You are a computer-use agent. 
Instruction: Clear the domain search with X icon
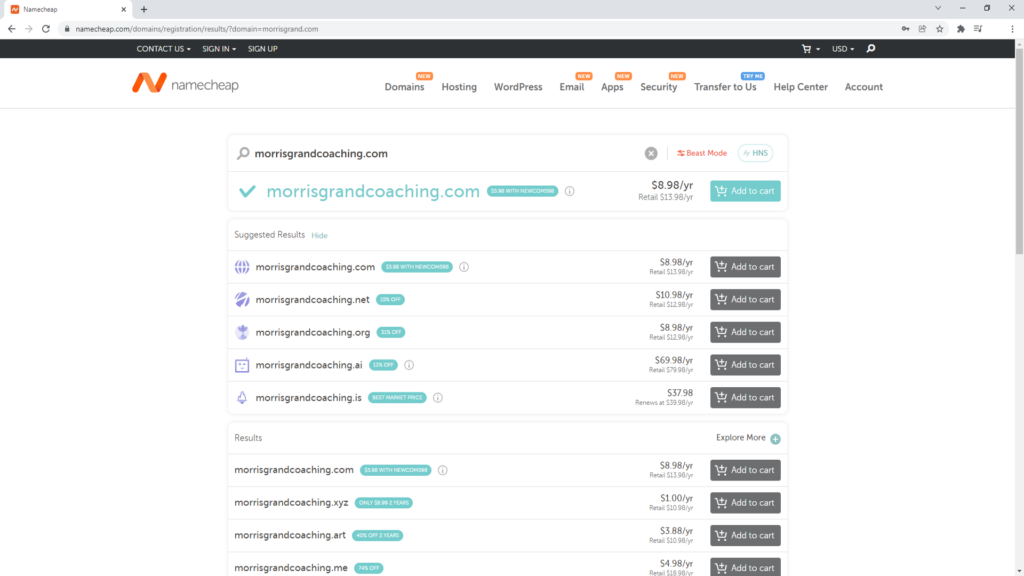(651, 153)
